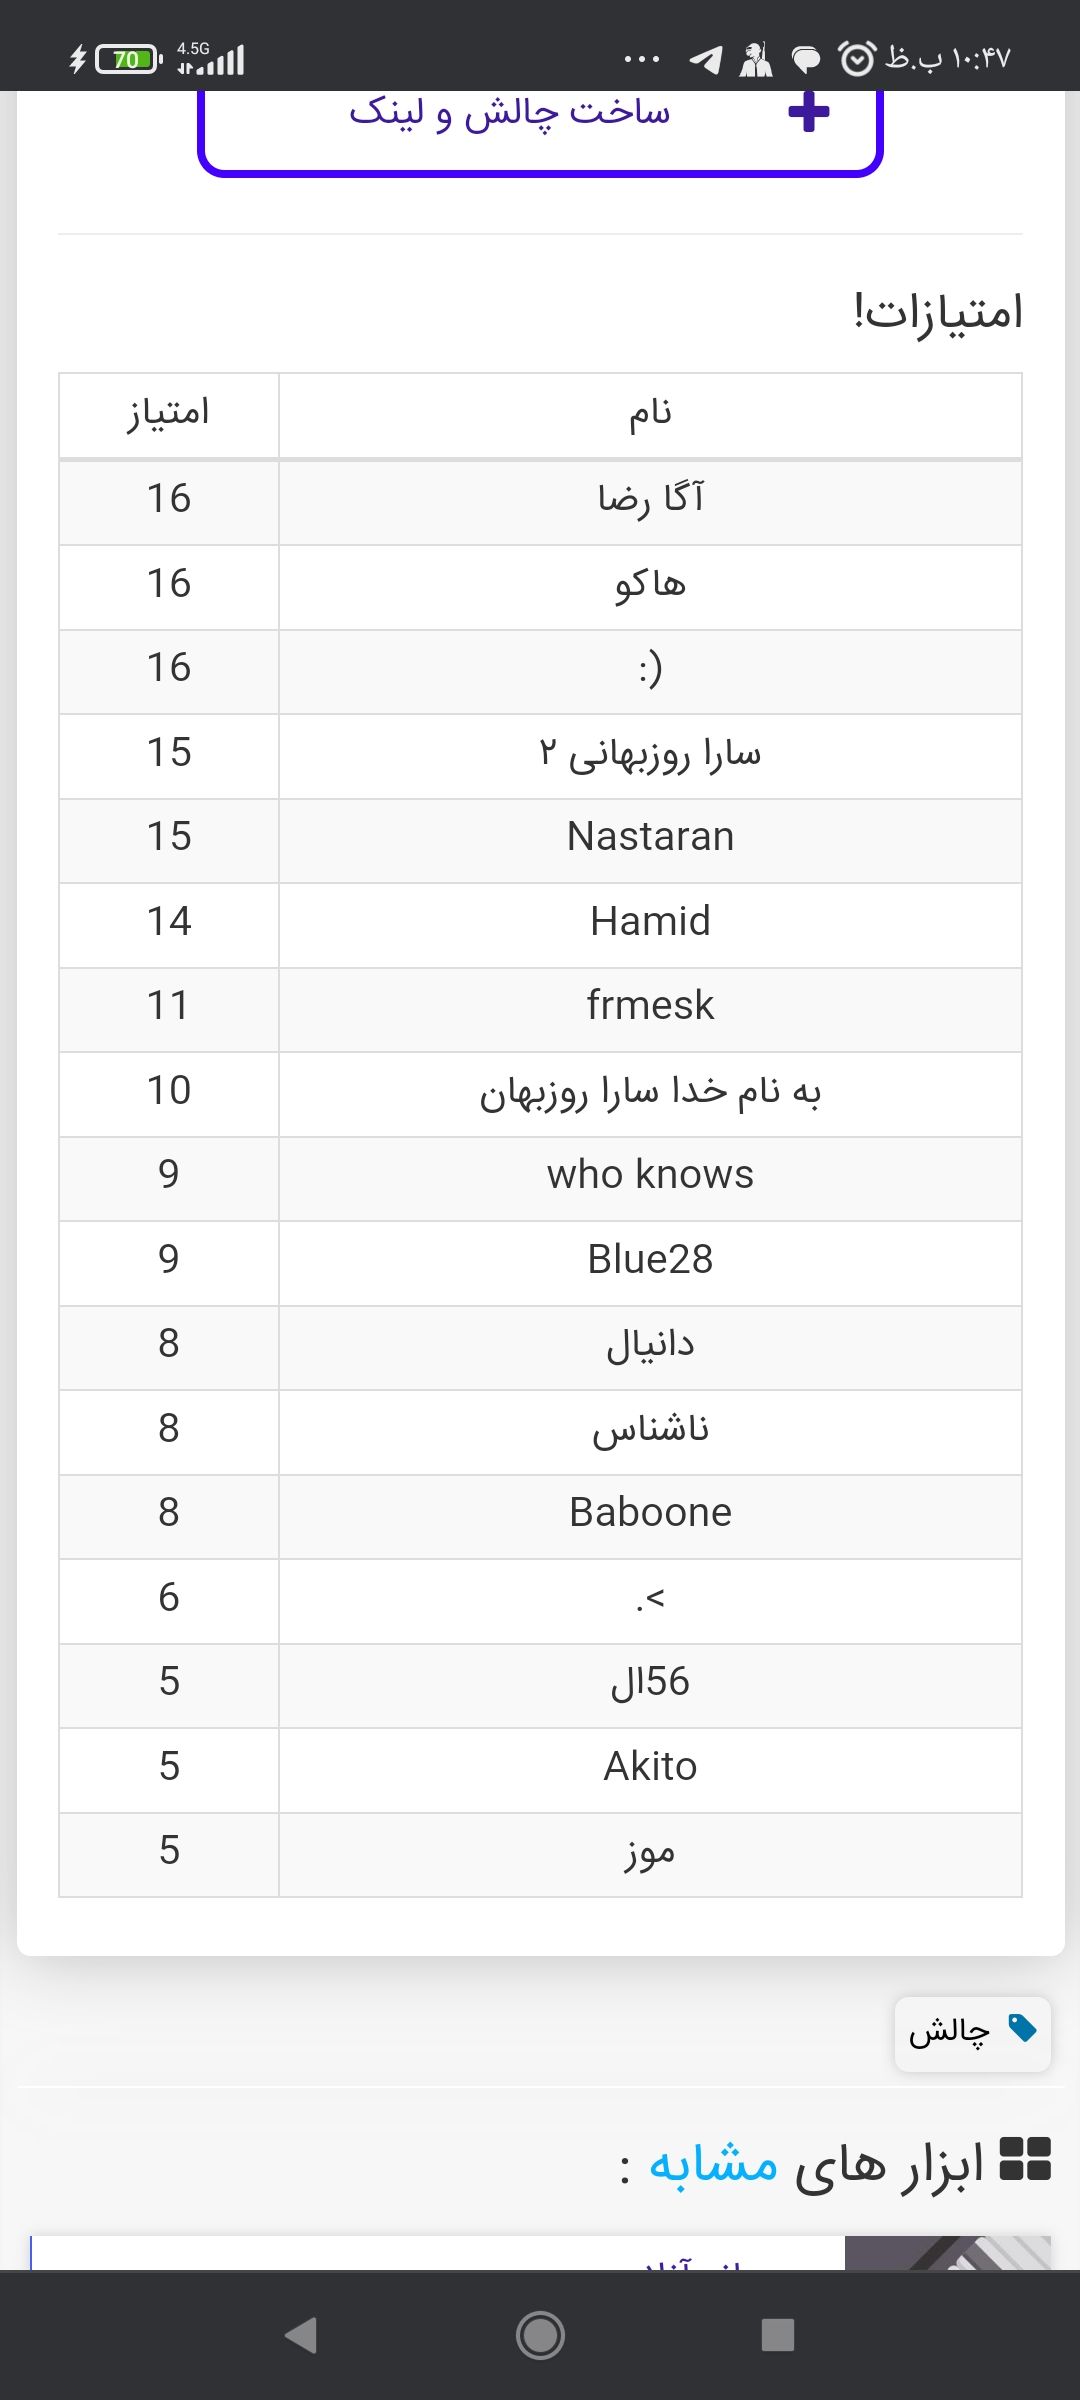The width and height of the screenshot is (1080, 2400).
Task: Tap the grid icon next to ابزار های مشابه
Action: coord(1025,2158)
